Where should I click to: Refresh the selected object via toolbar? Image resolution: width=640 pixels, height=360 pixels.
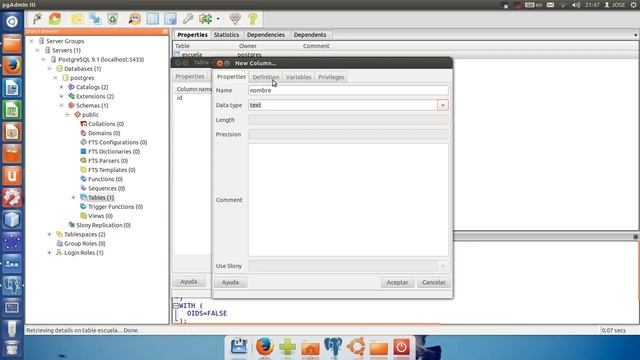(x=55, y=18)
